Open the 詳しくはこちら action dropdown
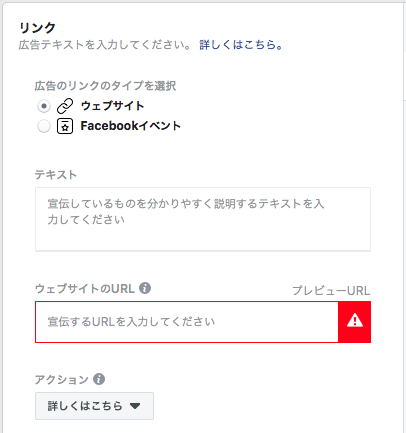 [x=94, y=406]
